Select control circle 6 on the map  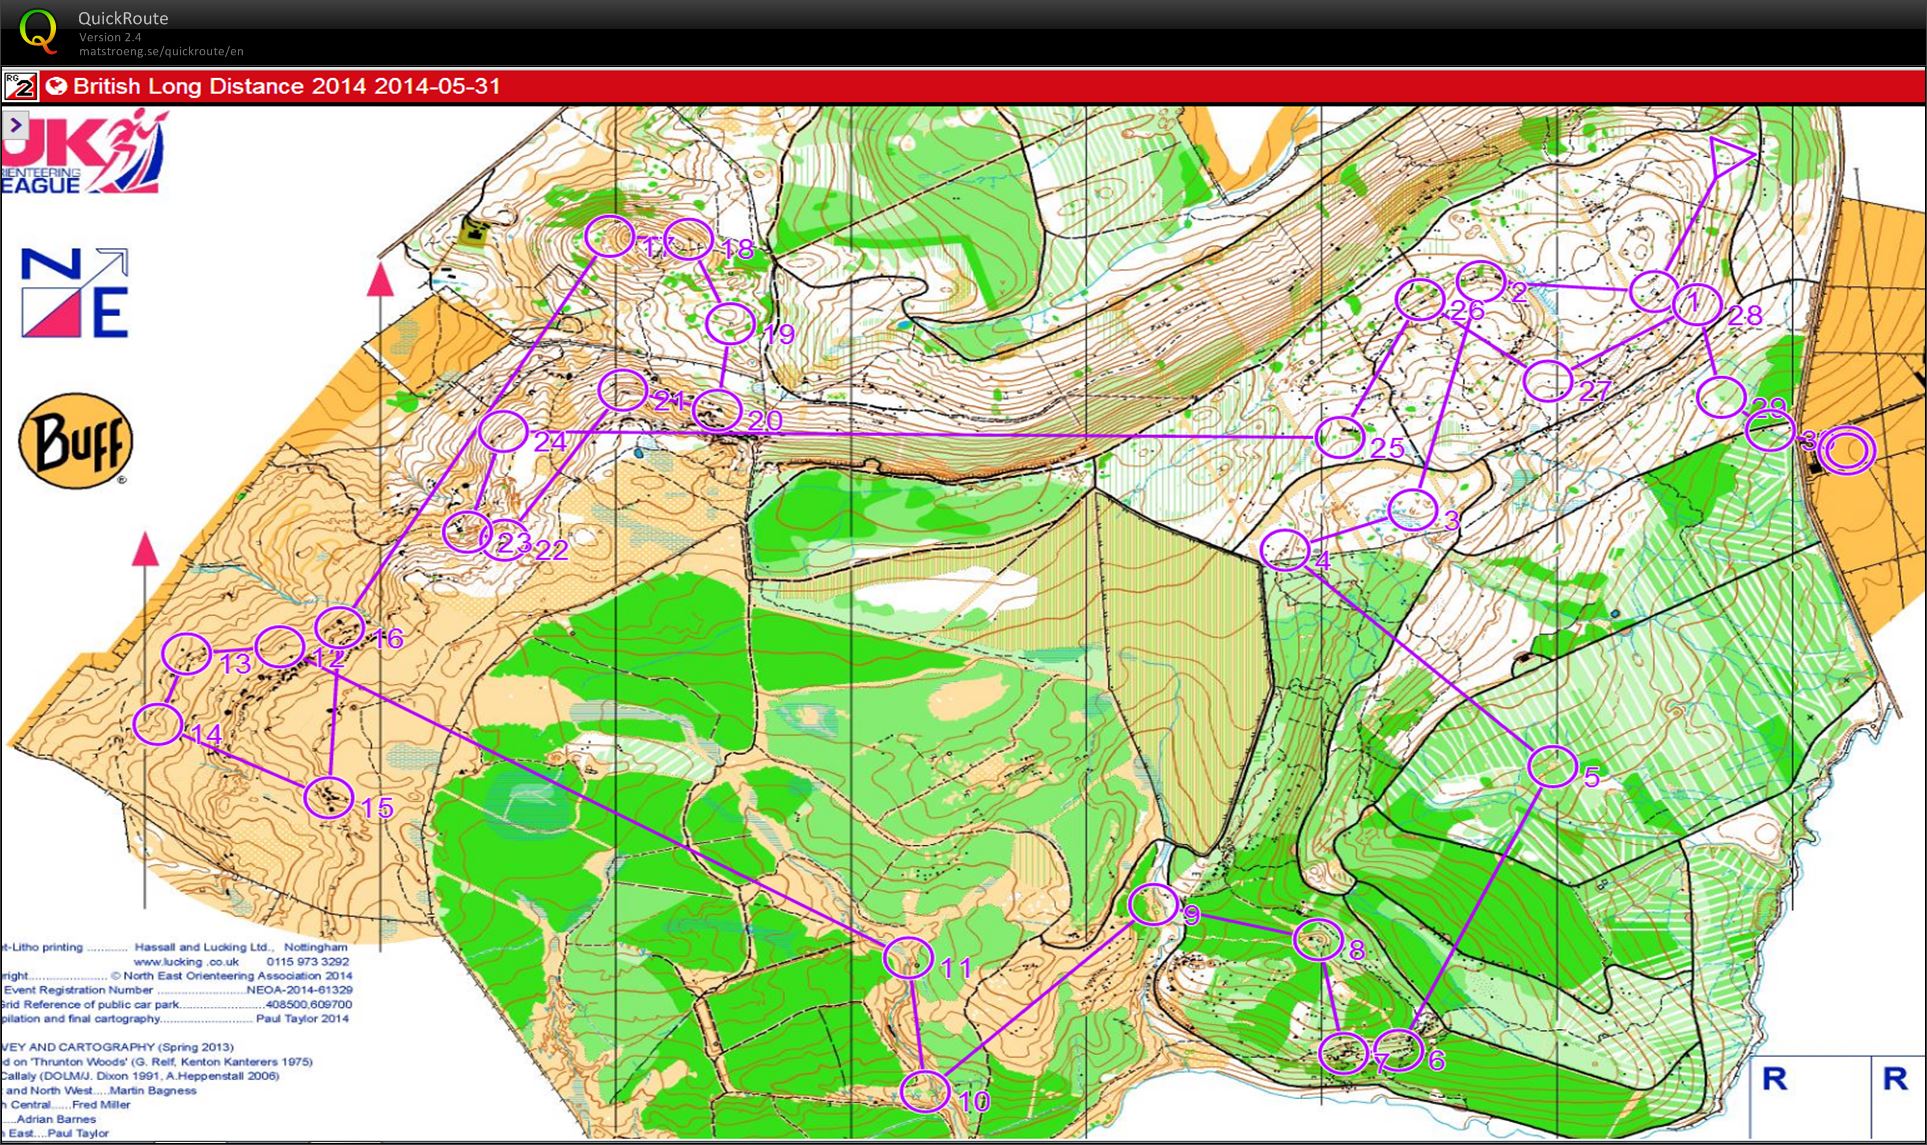coord(1398,1049)
